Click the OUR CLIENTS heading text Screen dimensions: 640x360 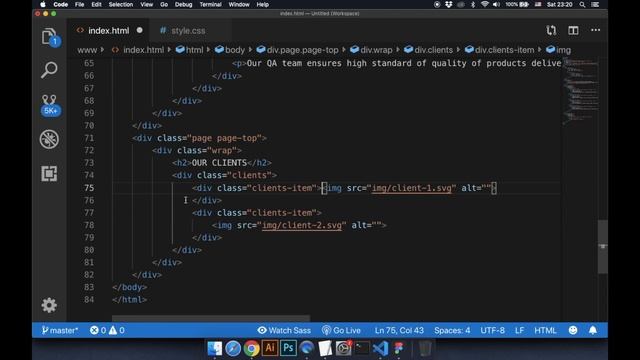click(x=219, y=163)
